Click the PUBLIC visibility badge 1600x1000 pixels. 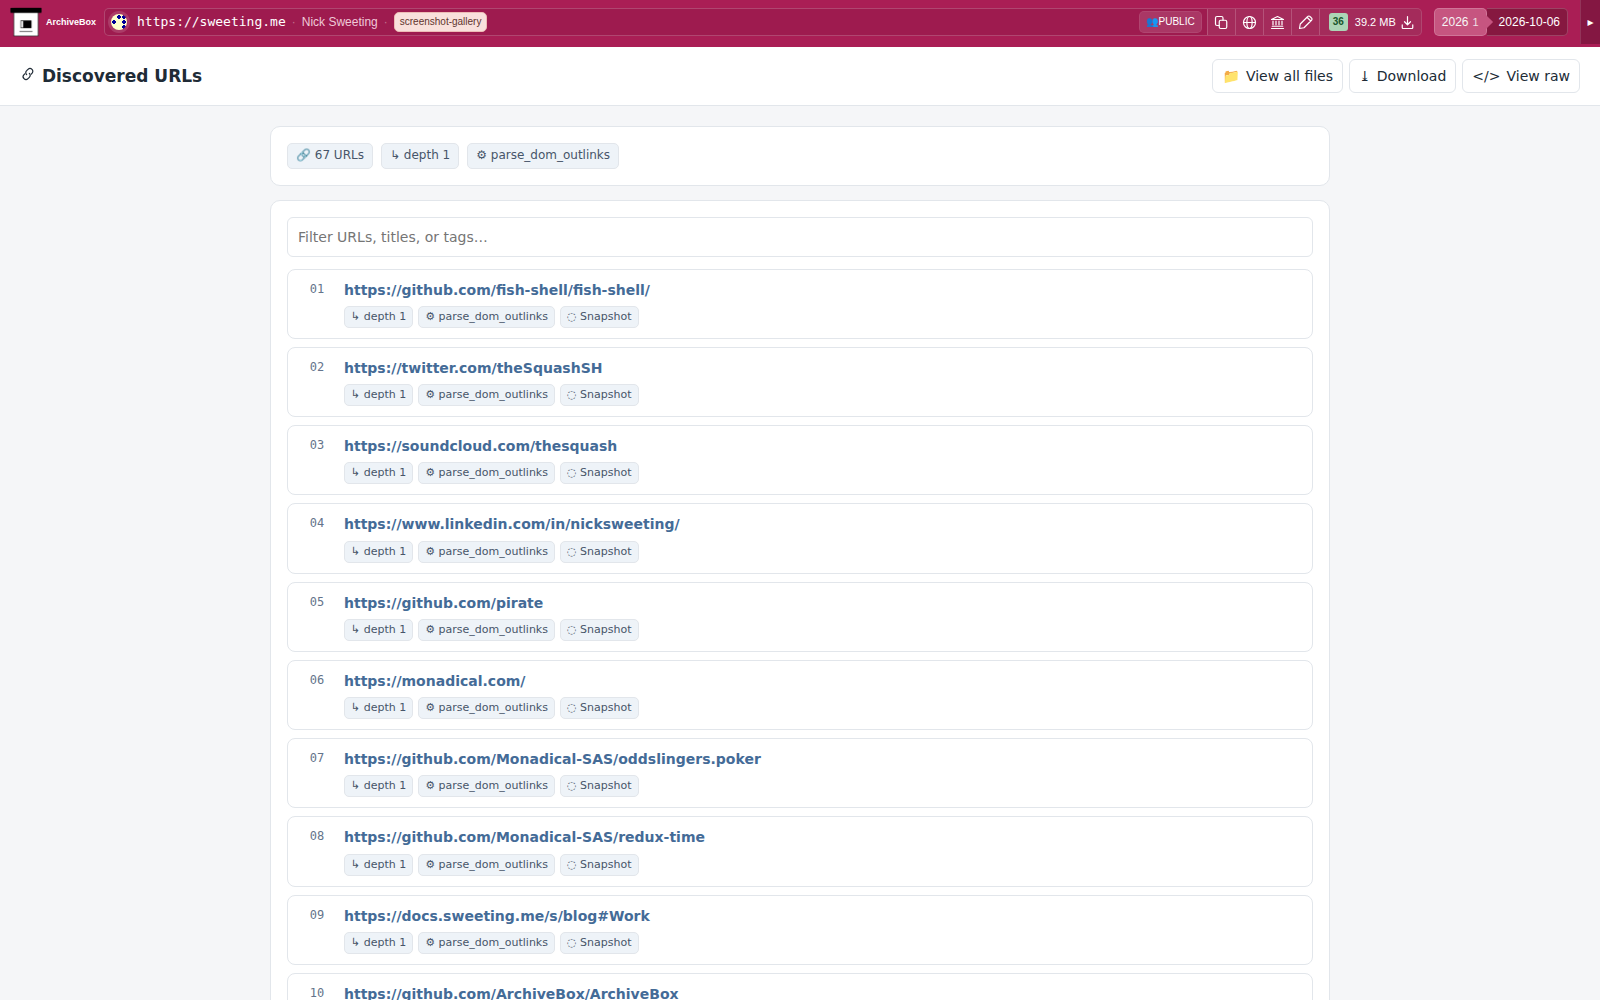(x=1170, y=22)
